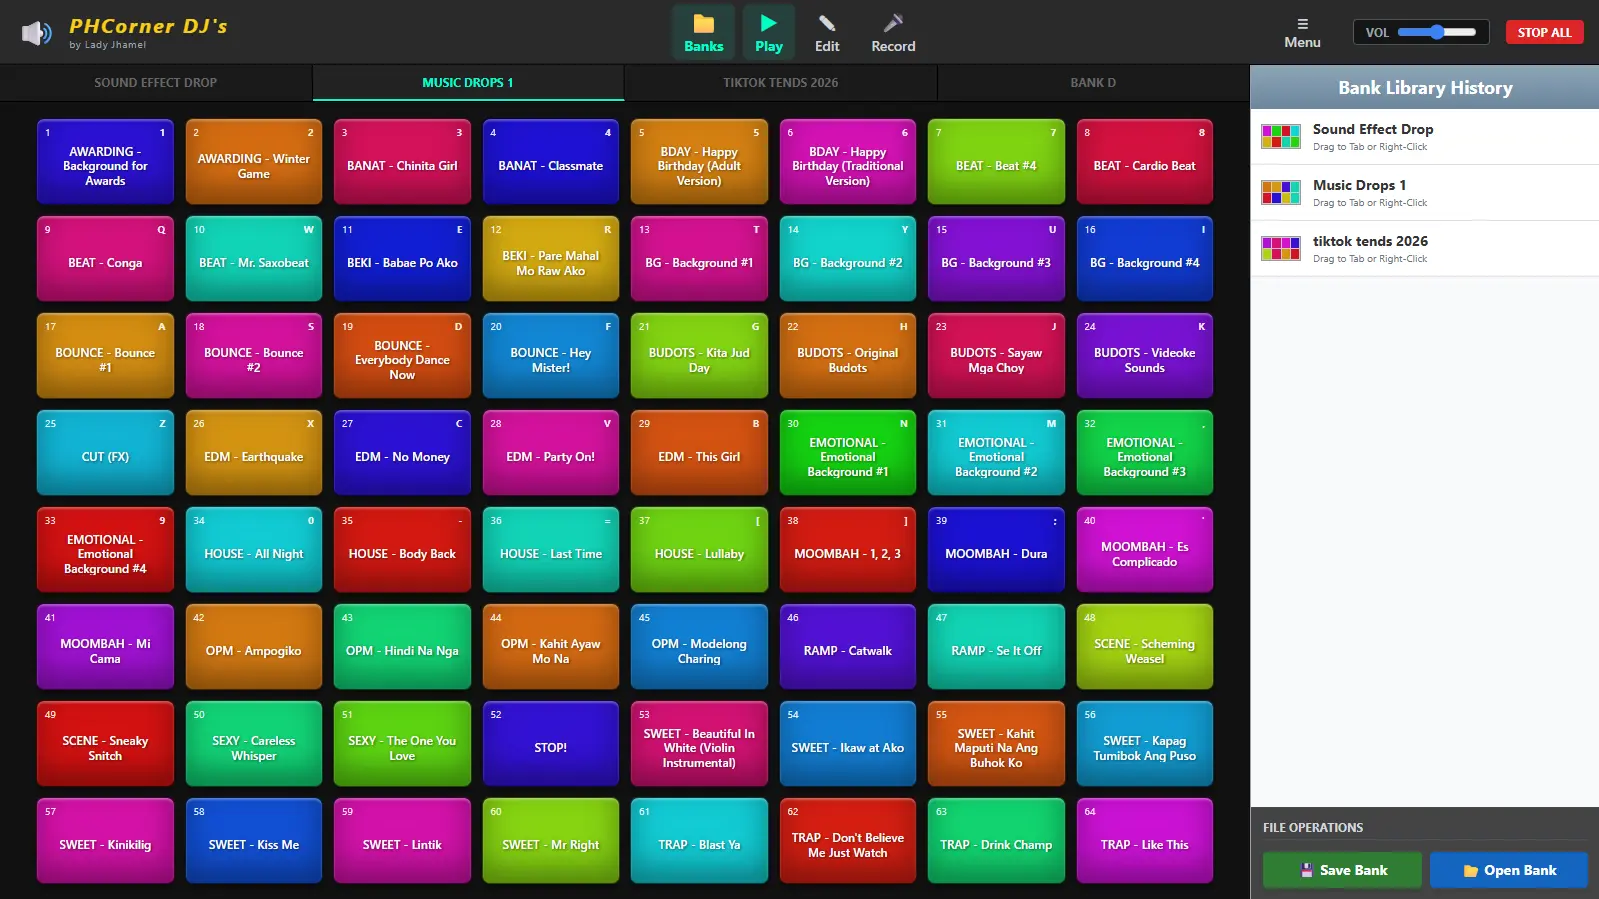This screenshot has height=899, width=1599.
Task: Play OPM - Modelong Charing pad
Action: click(x=699, y=646)
